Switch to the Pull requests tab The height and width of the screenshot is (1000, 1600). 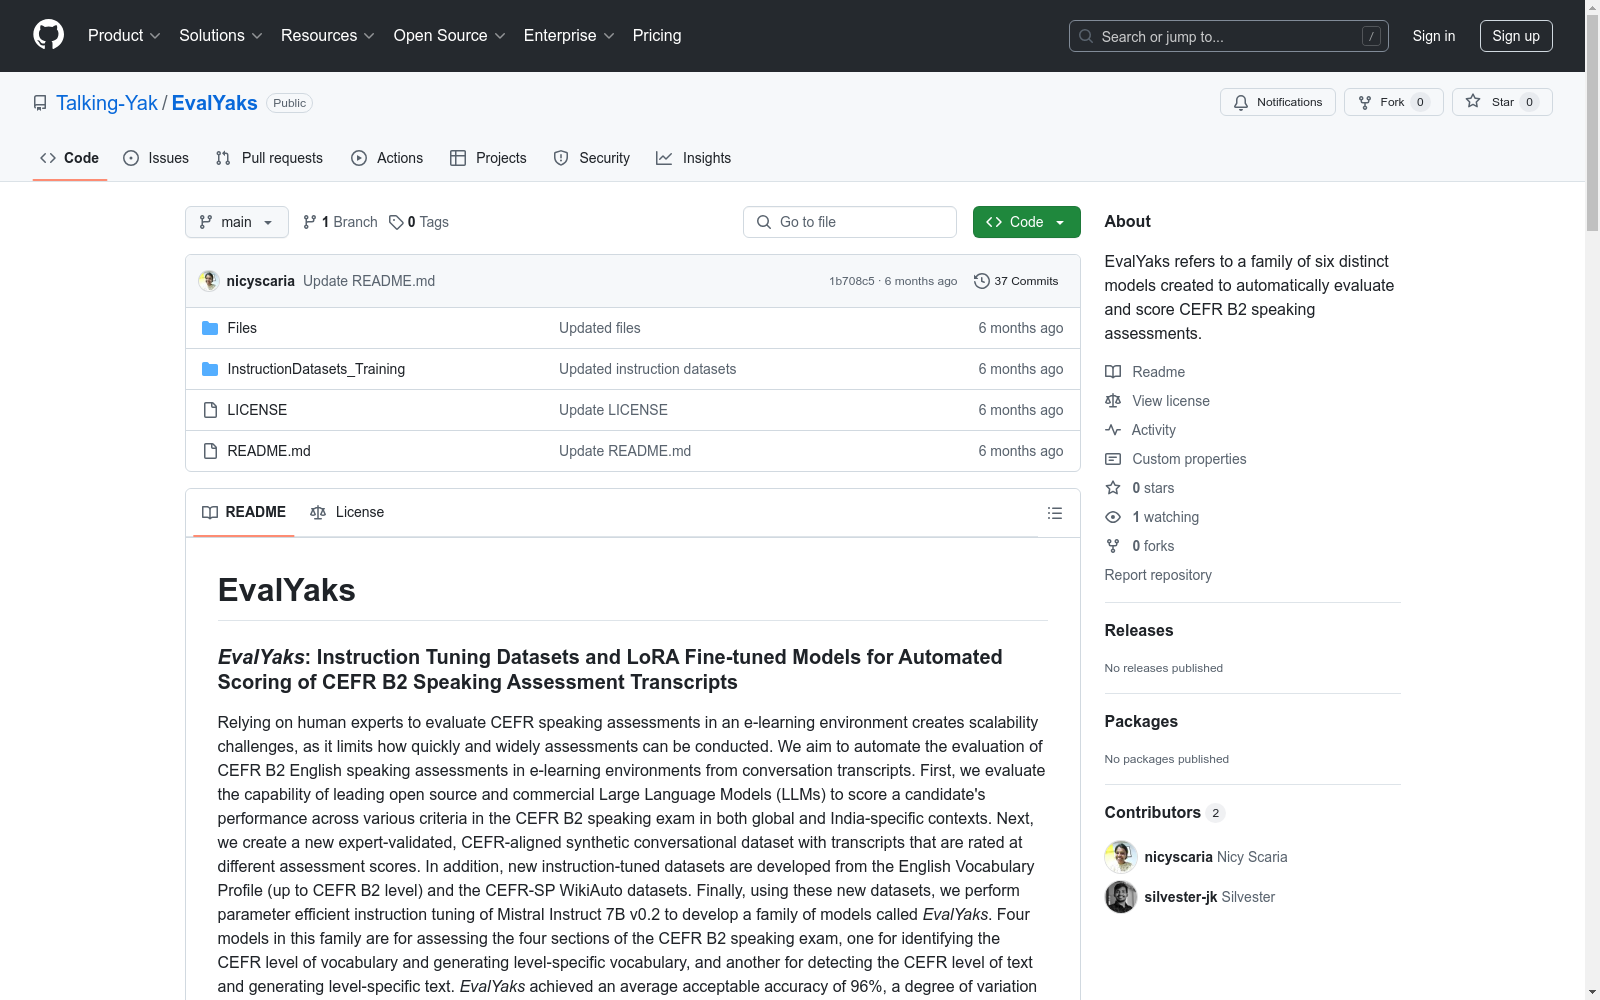[269, 158]
